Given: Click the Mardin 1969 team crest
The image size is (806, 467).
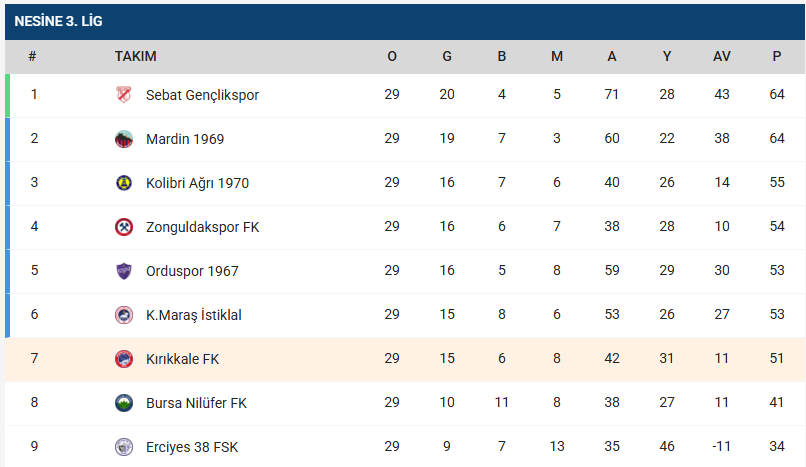Looking at the screenshot, I should click(x=124, y=139).
